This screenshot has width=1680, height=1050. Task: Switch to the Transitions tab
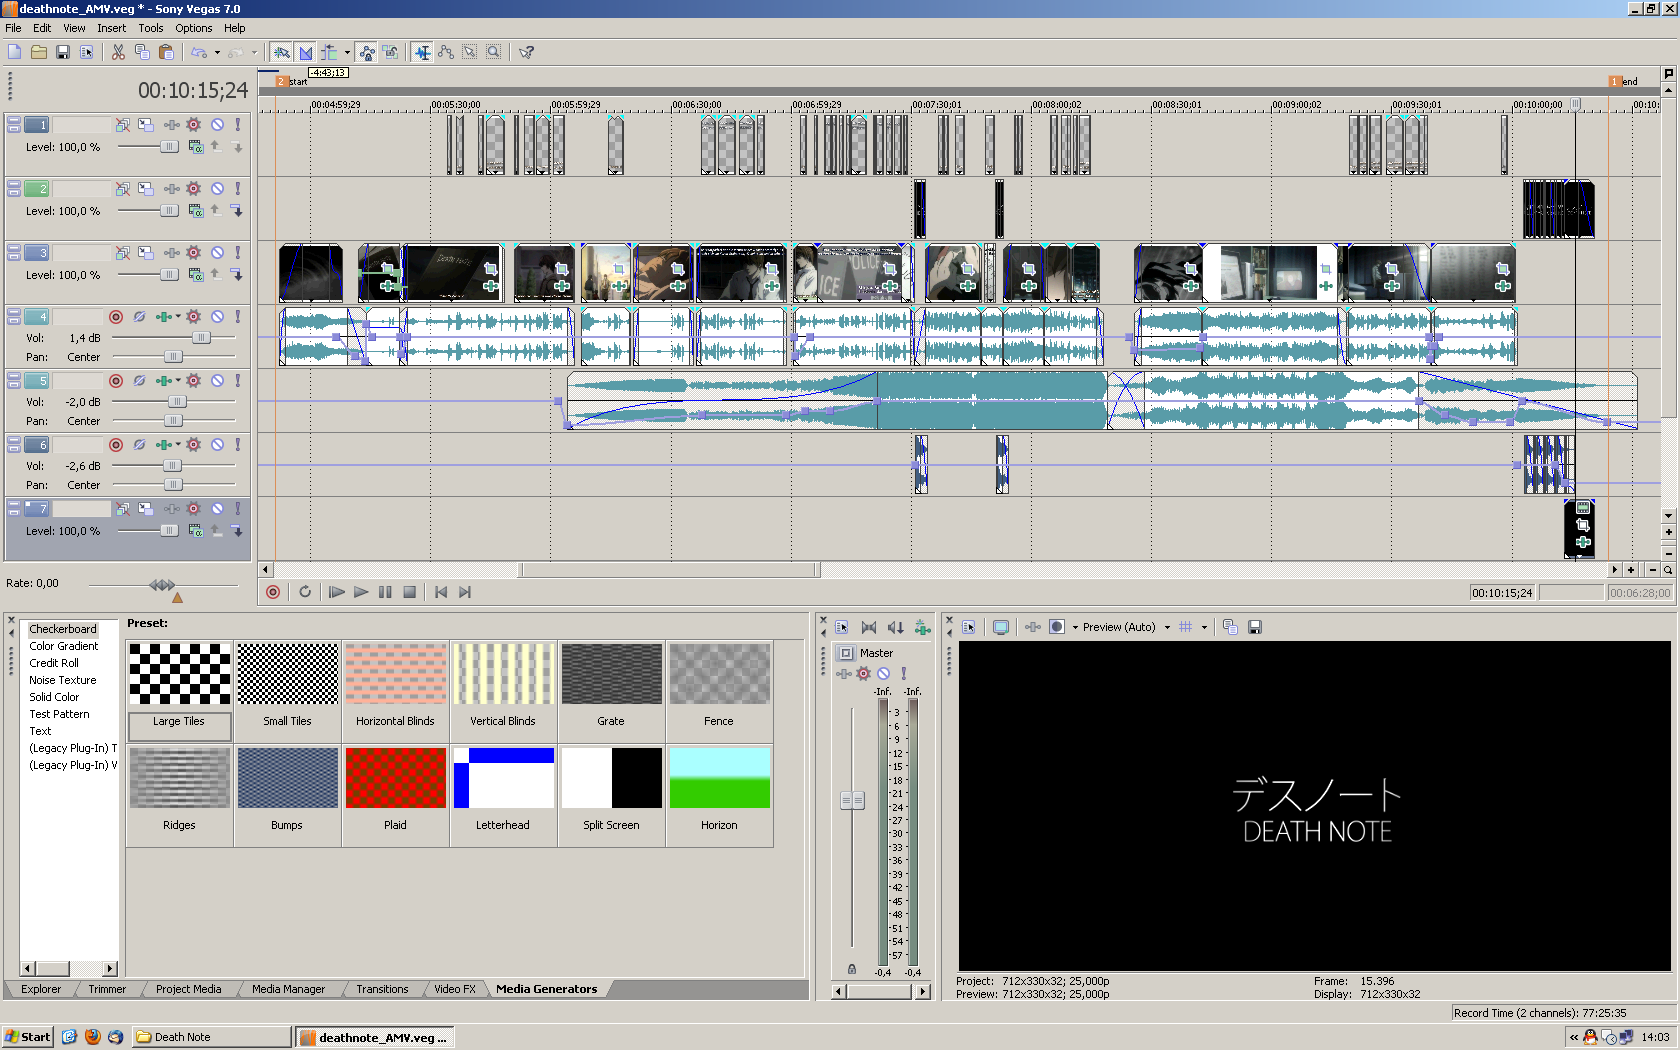tap(382, 989)
